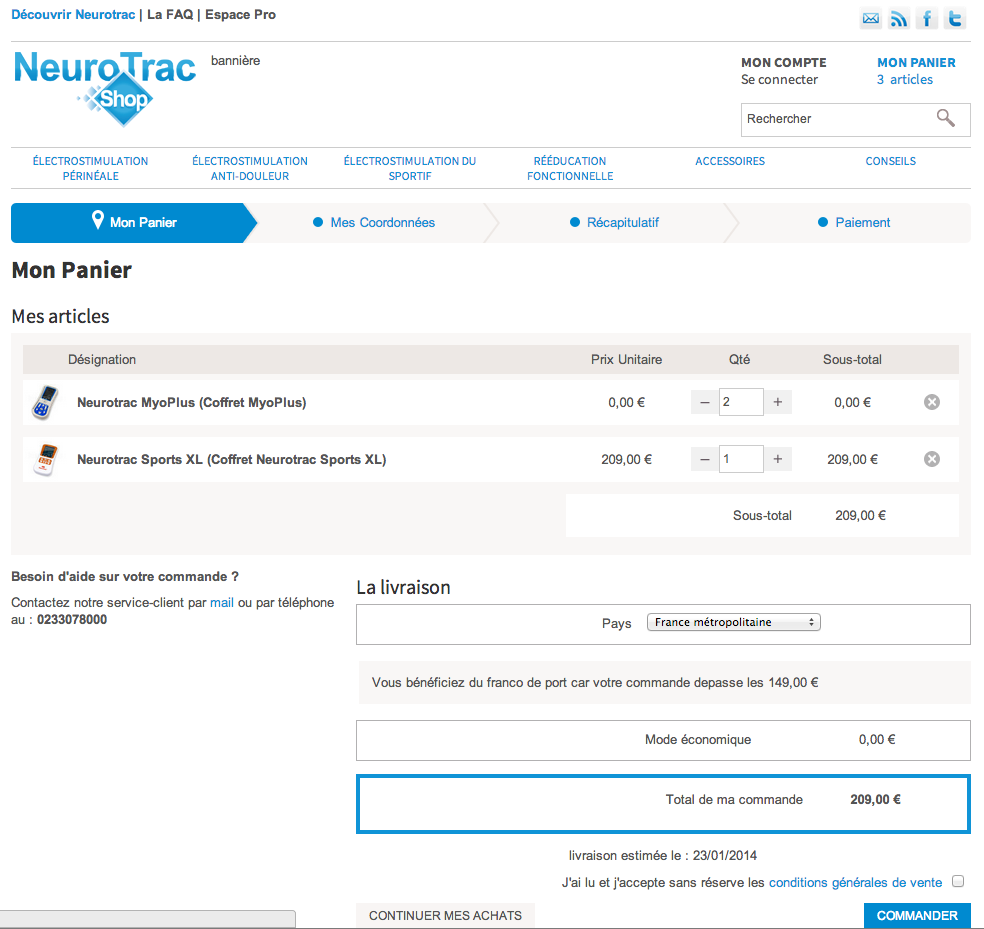Click the MyoPlus quantity field
984x929 pixels.
(x=741, y=402)
